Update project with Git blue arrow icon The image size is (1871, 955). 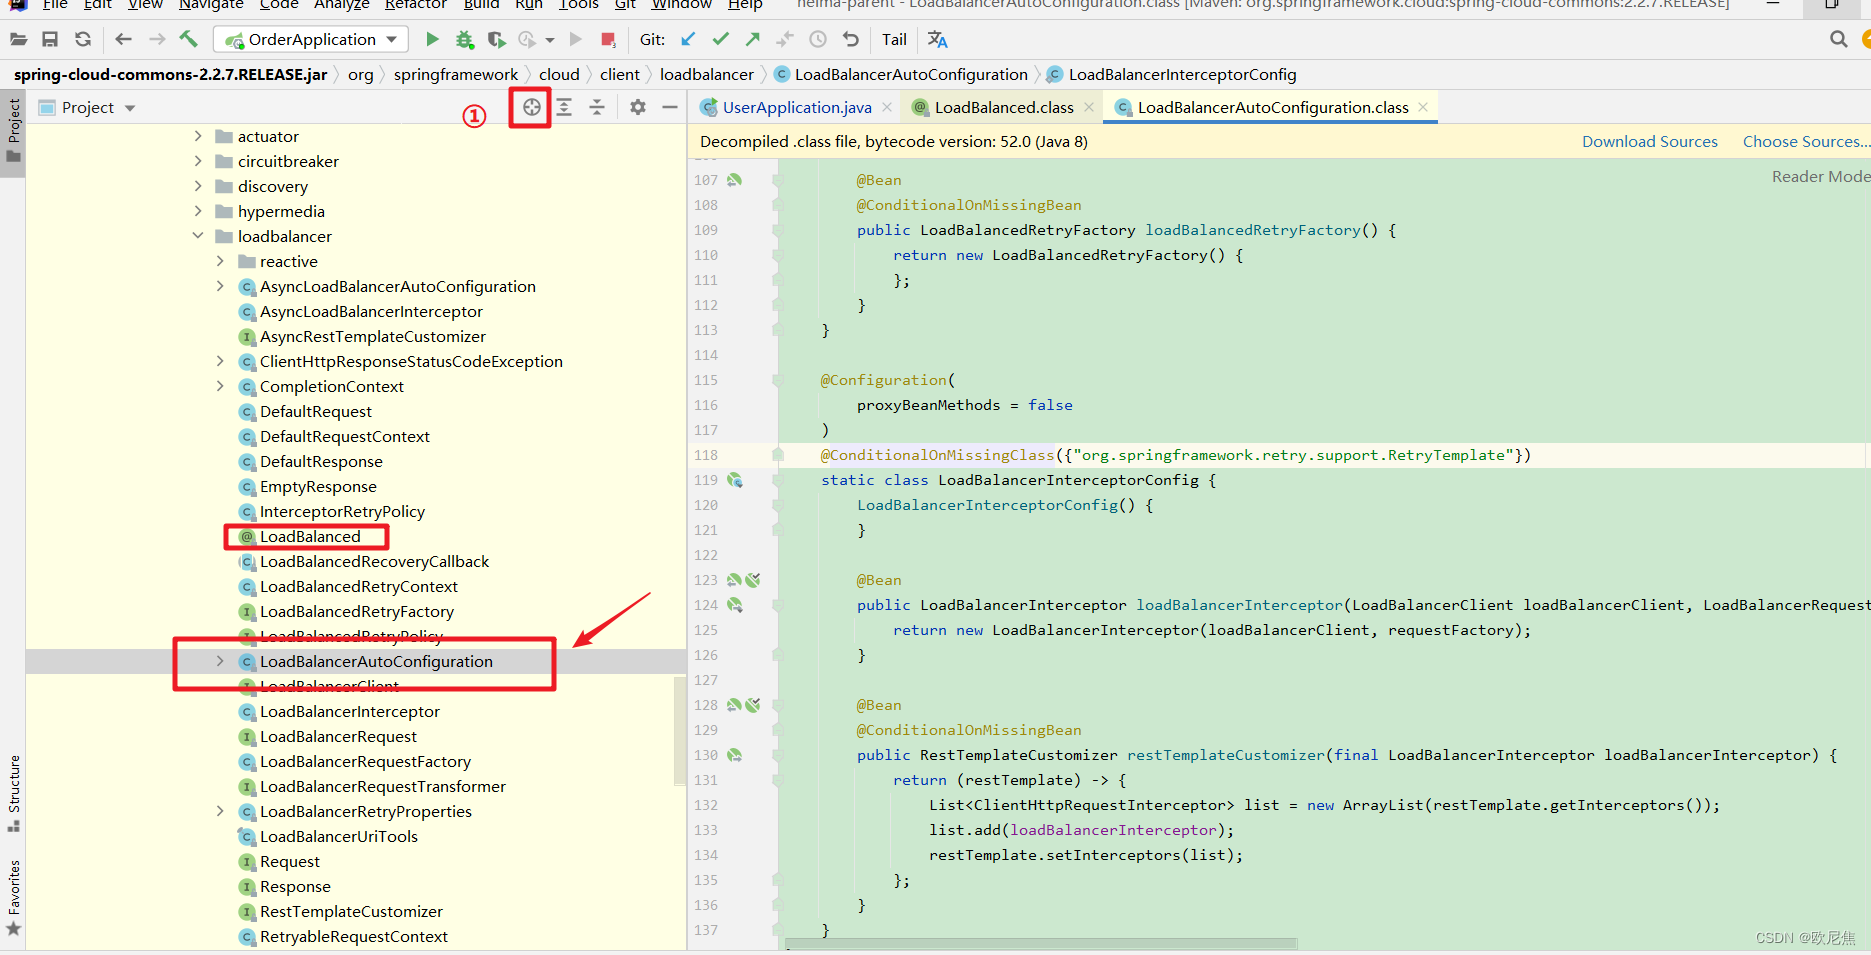click(688, 39)
